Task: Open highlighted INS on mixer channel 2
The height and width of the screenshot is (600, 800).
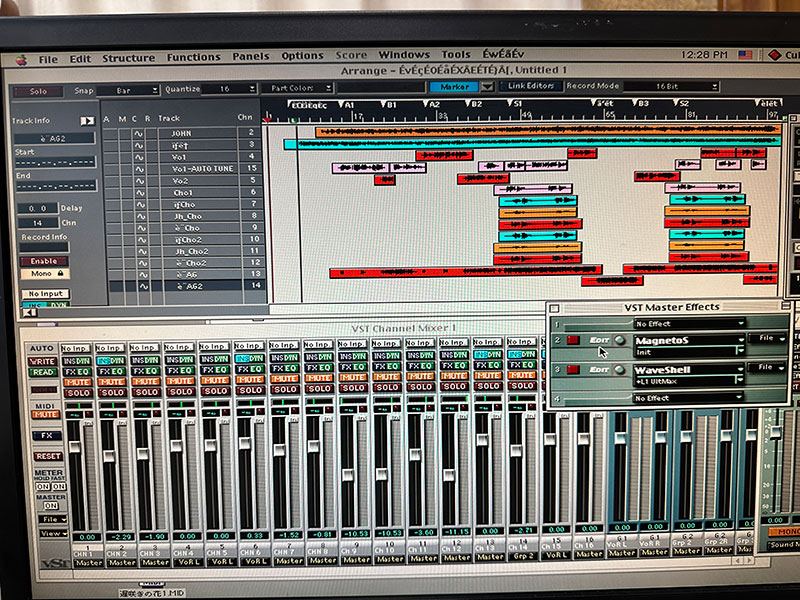Action: (x=104, y=360)
